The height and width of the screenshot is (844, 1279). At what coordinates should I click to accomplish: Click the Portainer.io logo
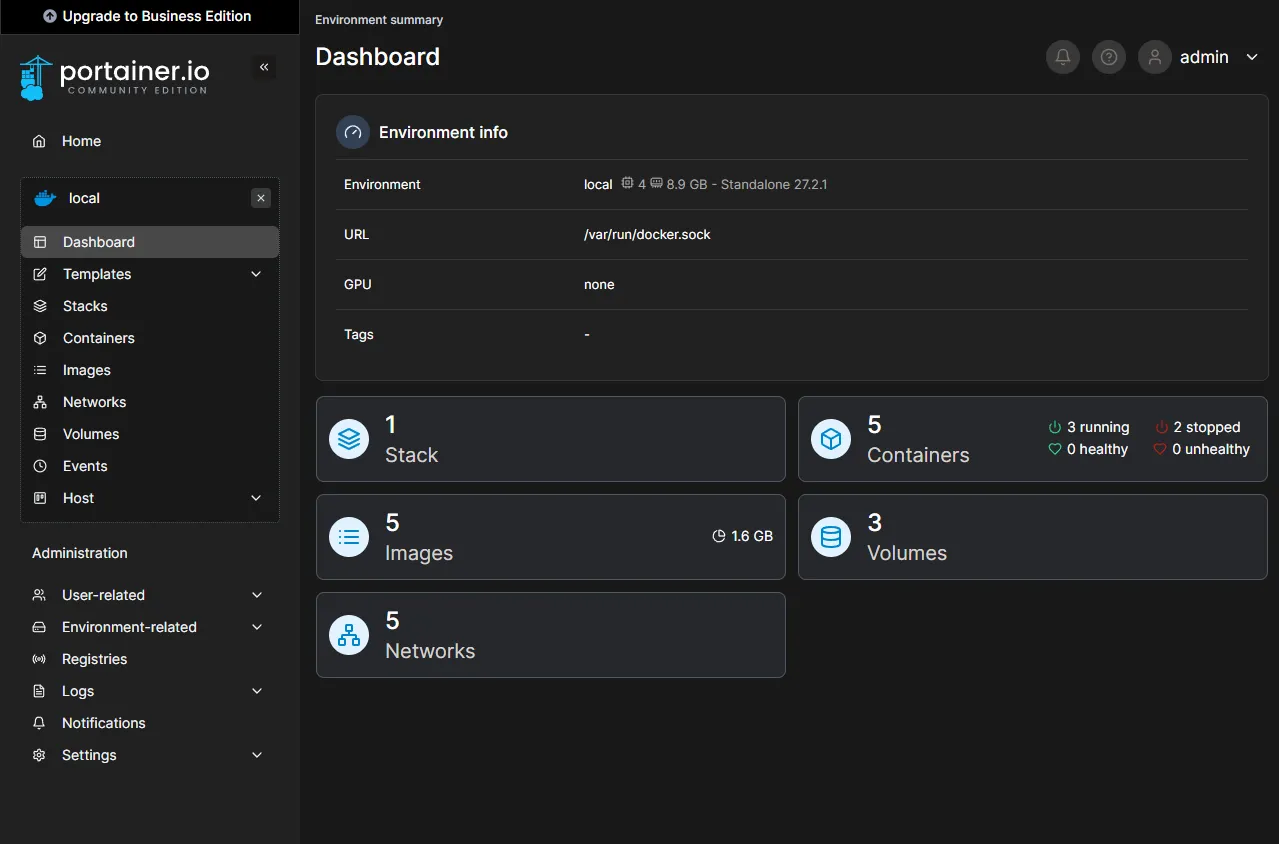coord(115,77)
